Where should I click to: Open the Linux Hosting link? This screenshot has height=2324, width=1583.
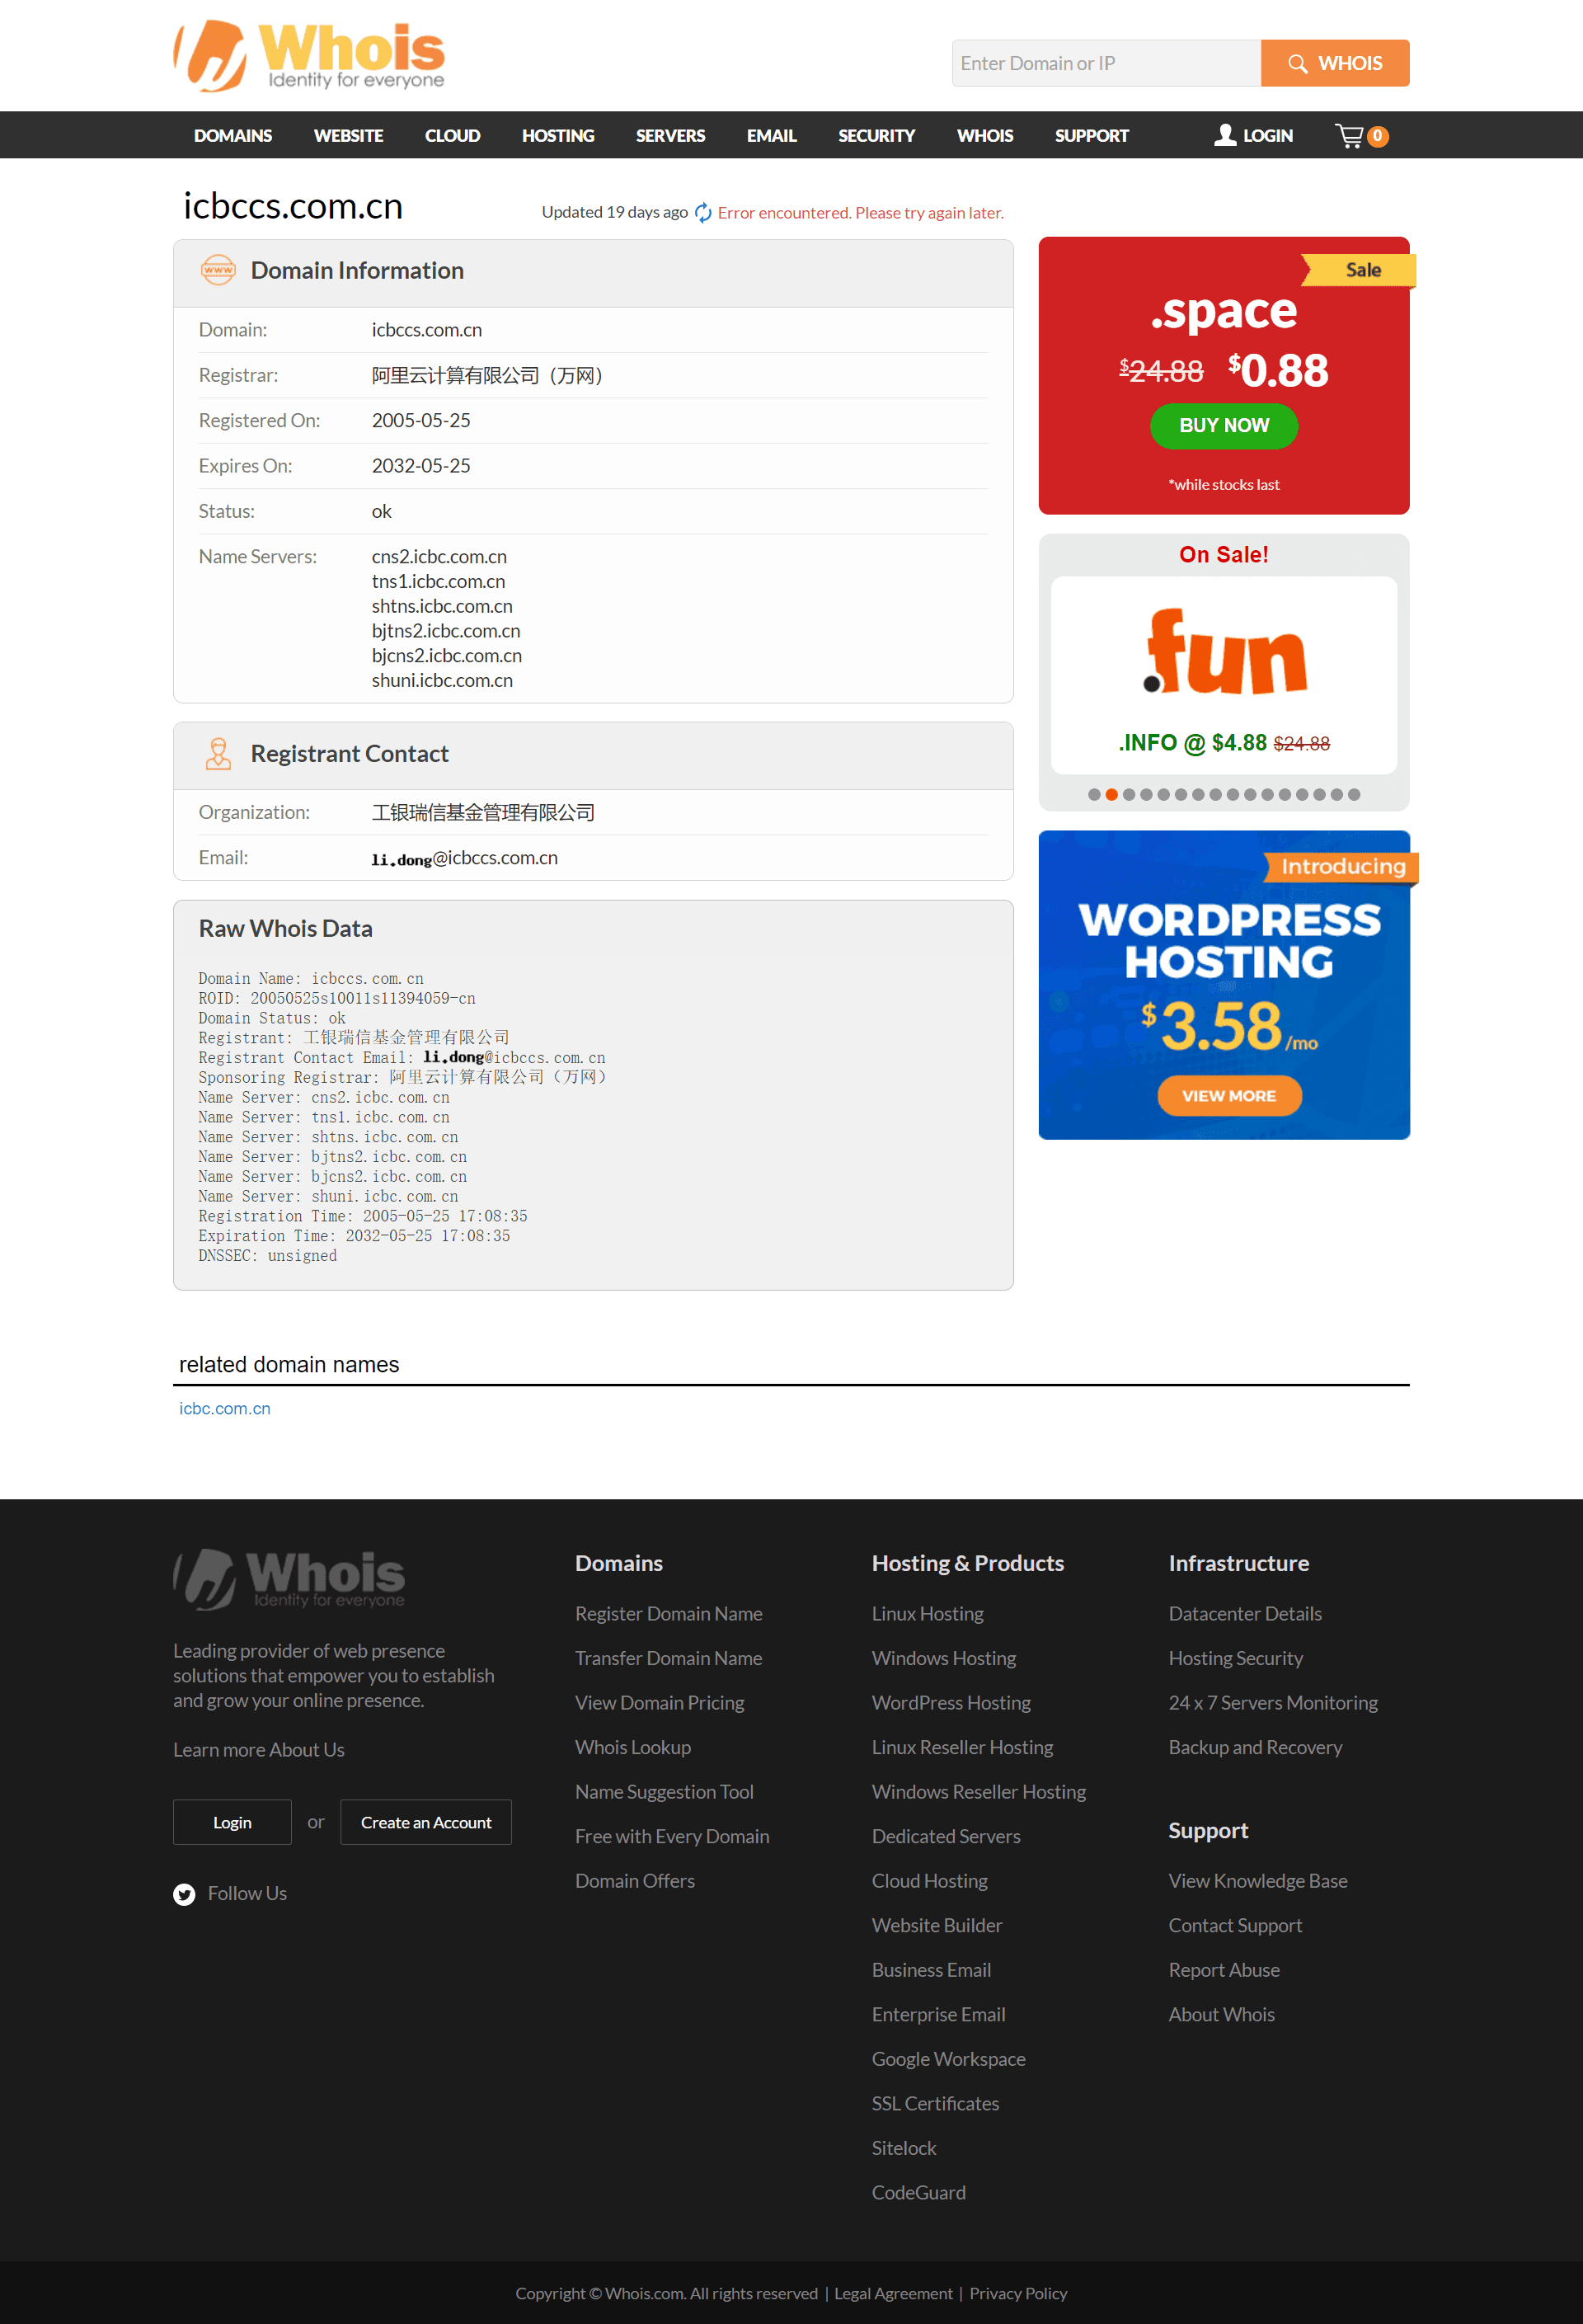pos(927,1614)
